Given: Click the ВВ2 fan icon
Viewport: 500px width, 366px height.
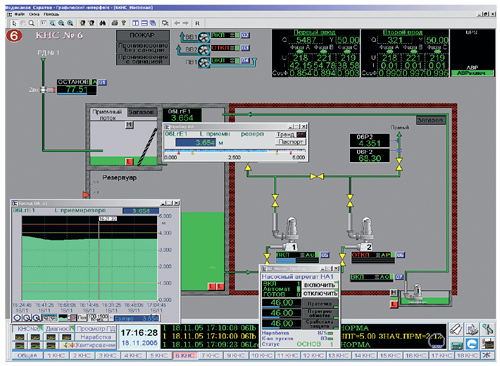Looking at the screenshot, I should click(204, 50).
